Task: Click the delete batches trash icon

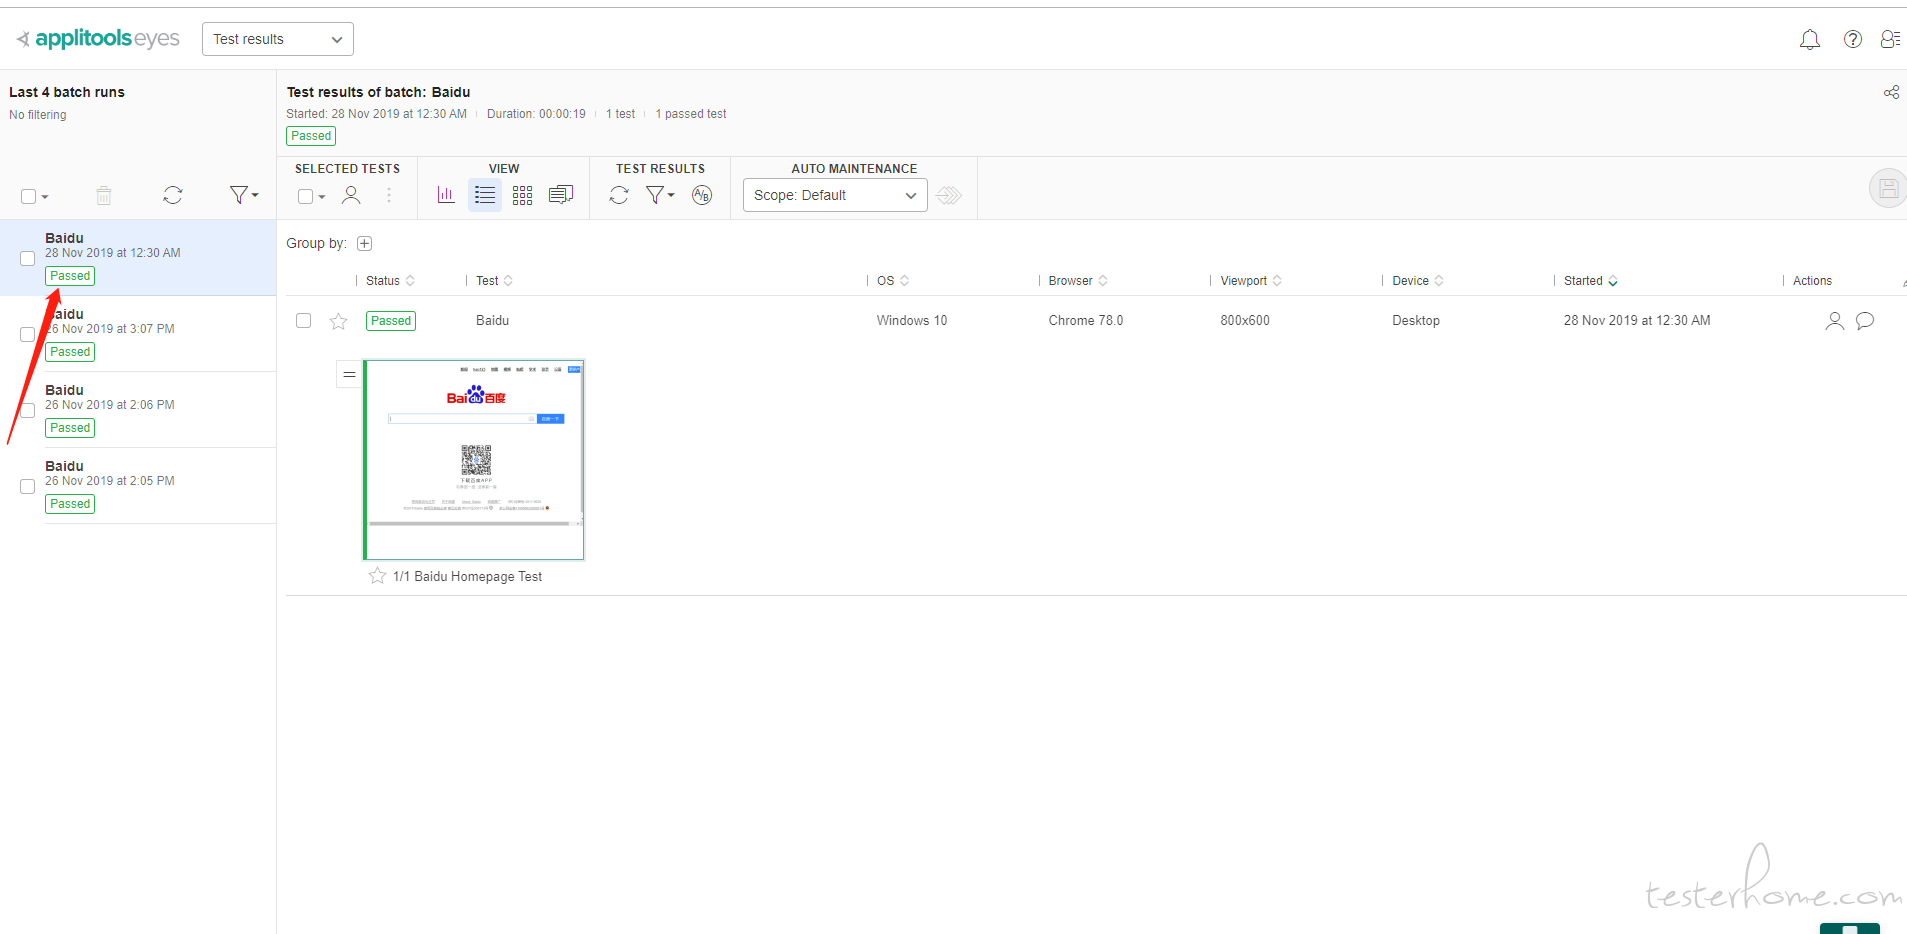Action: (104, 195)
